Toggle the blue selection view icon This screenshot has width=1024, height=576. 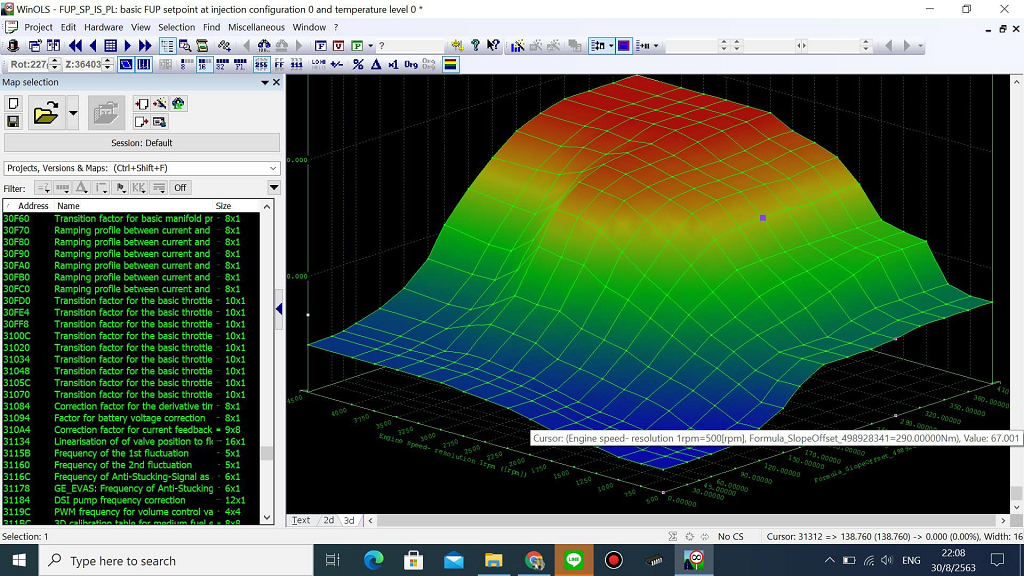(126, 62)
